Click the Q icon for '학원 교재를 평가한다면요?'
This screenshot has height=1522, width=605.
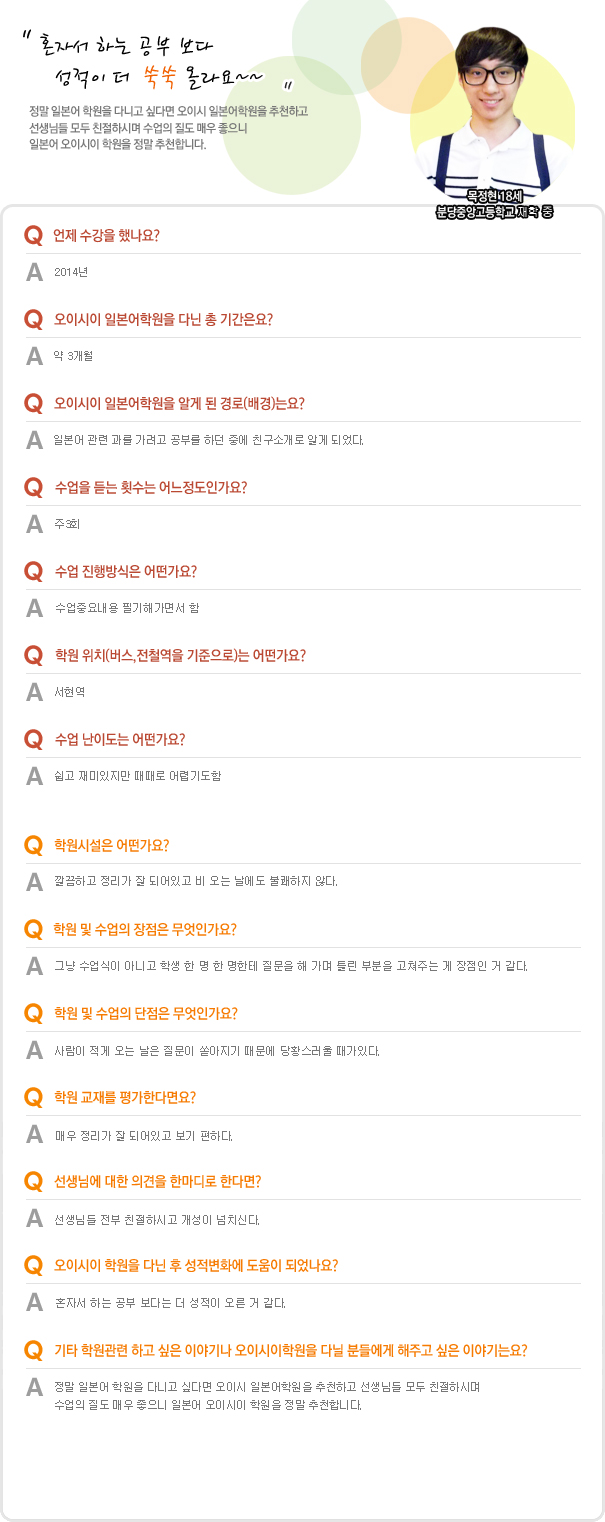pos(33,1097)
